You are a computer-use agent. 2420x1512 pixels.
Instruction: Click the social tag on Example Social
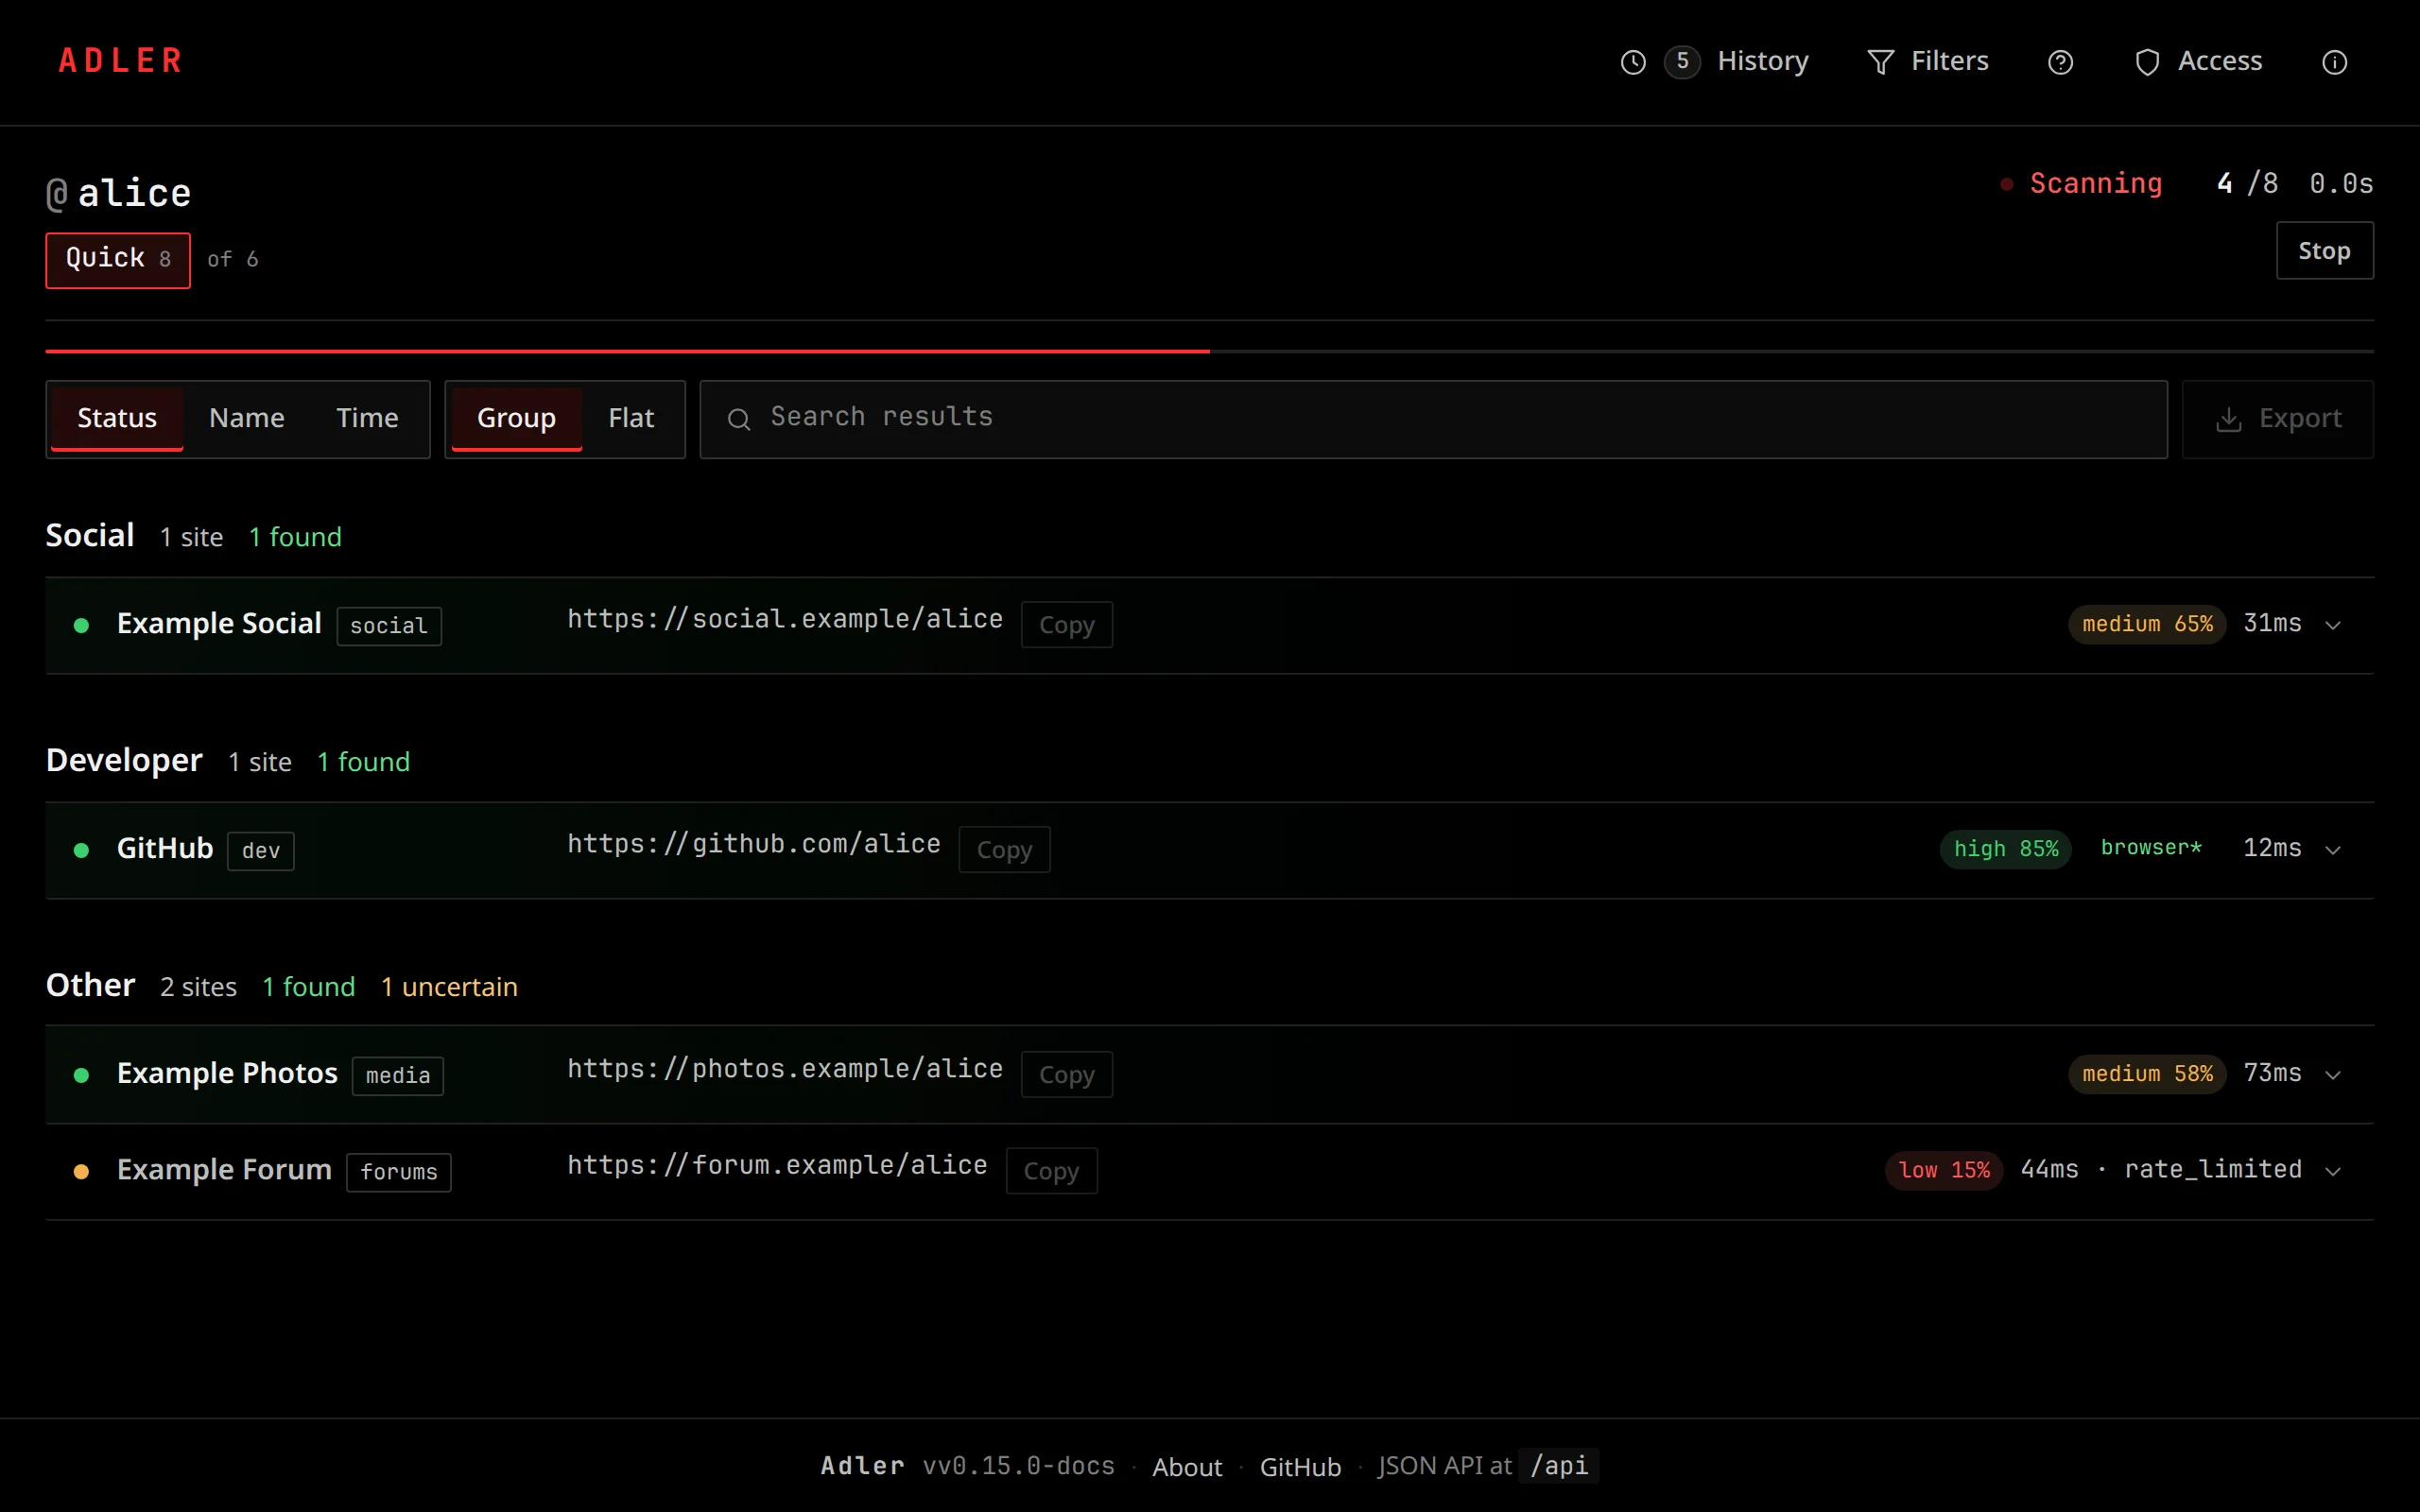[x=389, y=626]
